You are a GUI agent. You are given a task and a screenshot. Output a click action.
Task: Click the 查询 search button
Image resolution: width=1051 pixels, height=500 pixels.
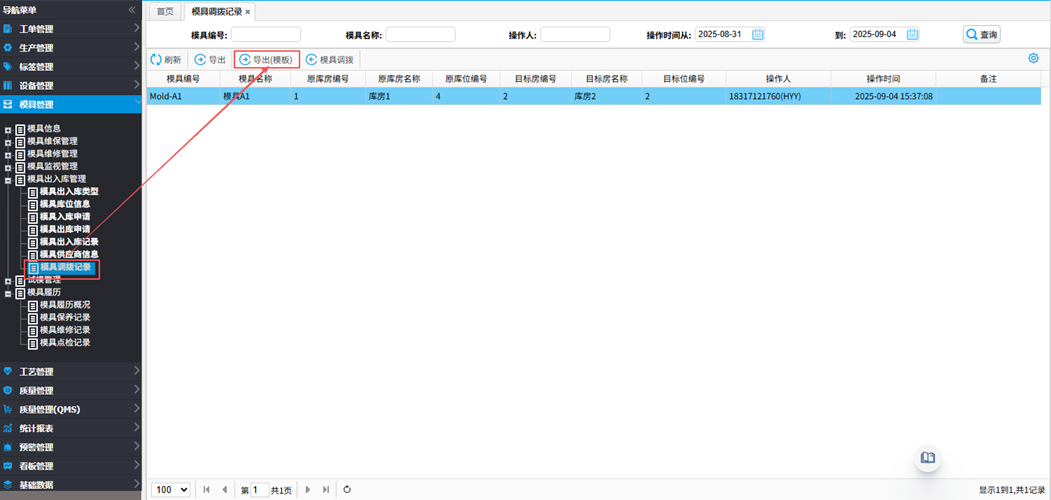click(981, 34)
